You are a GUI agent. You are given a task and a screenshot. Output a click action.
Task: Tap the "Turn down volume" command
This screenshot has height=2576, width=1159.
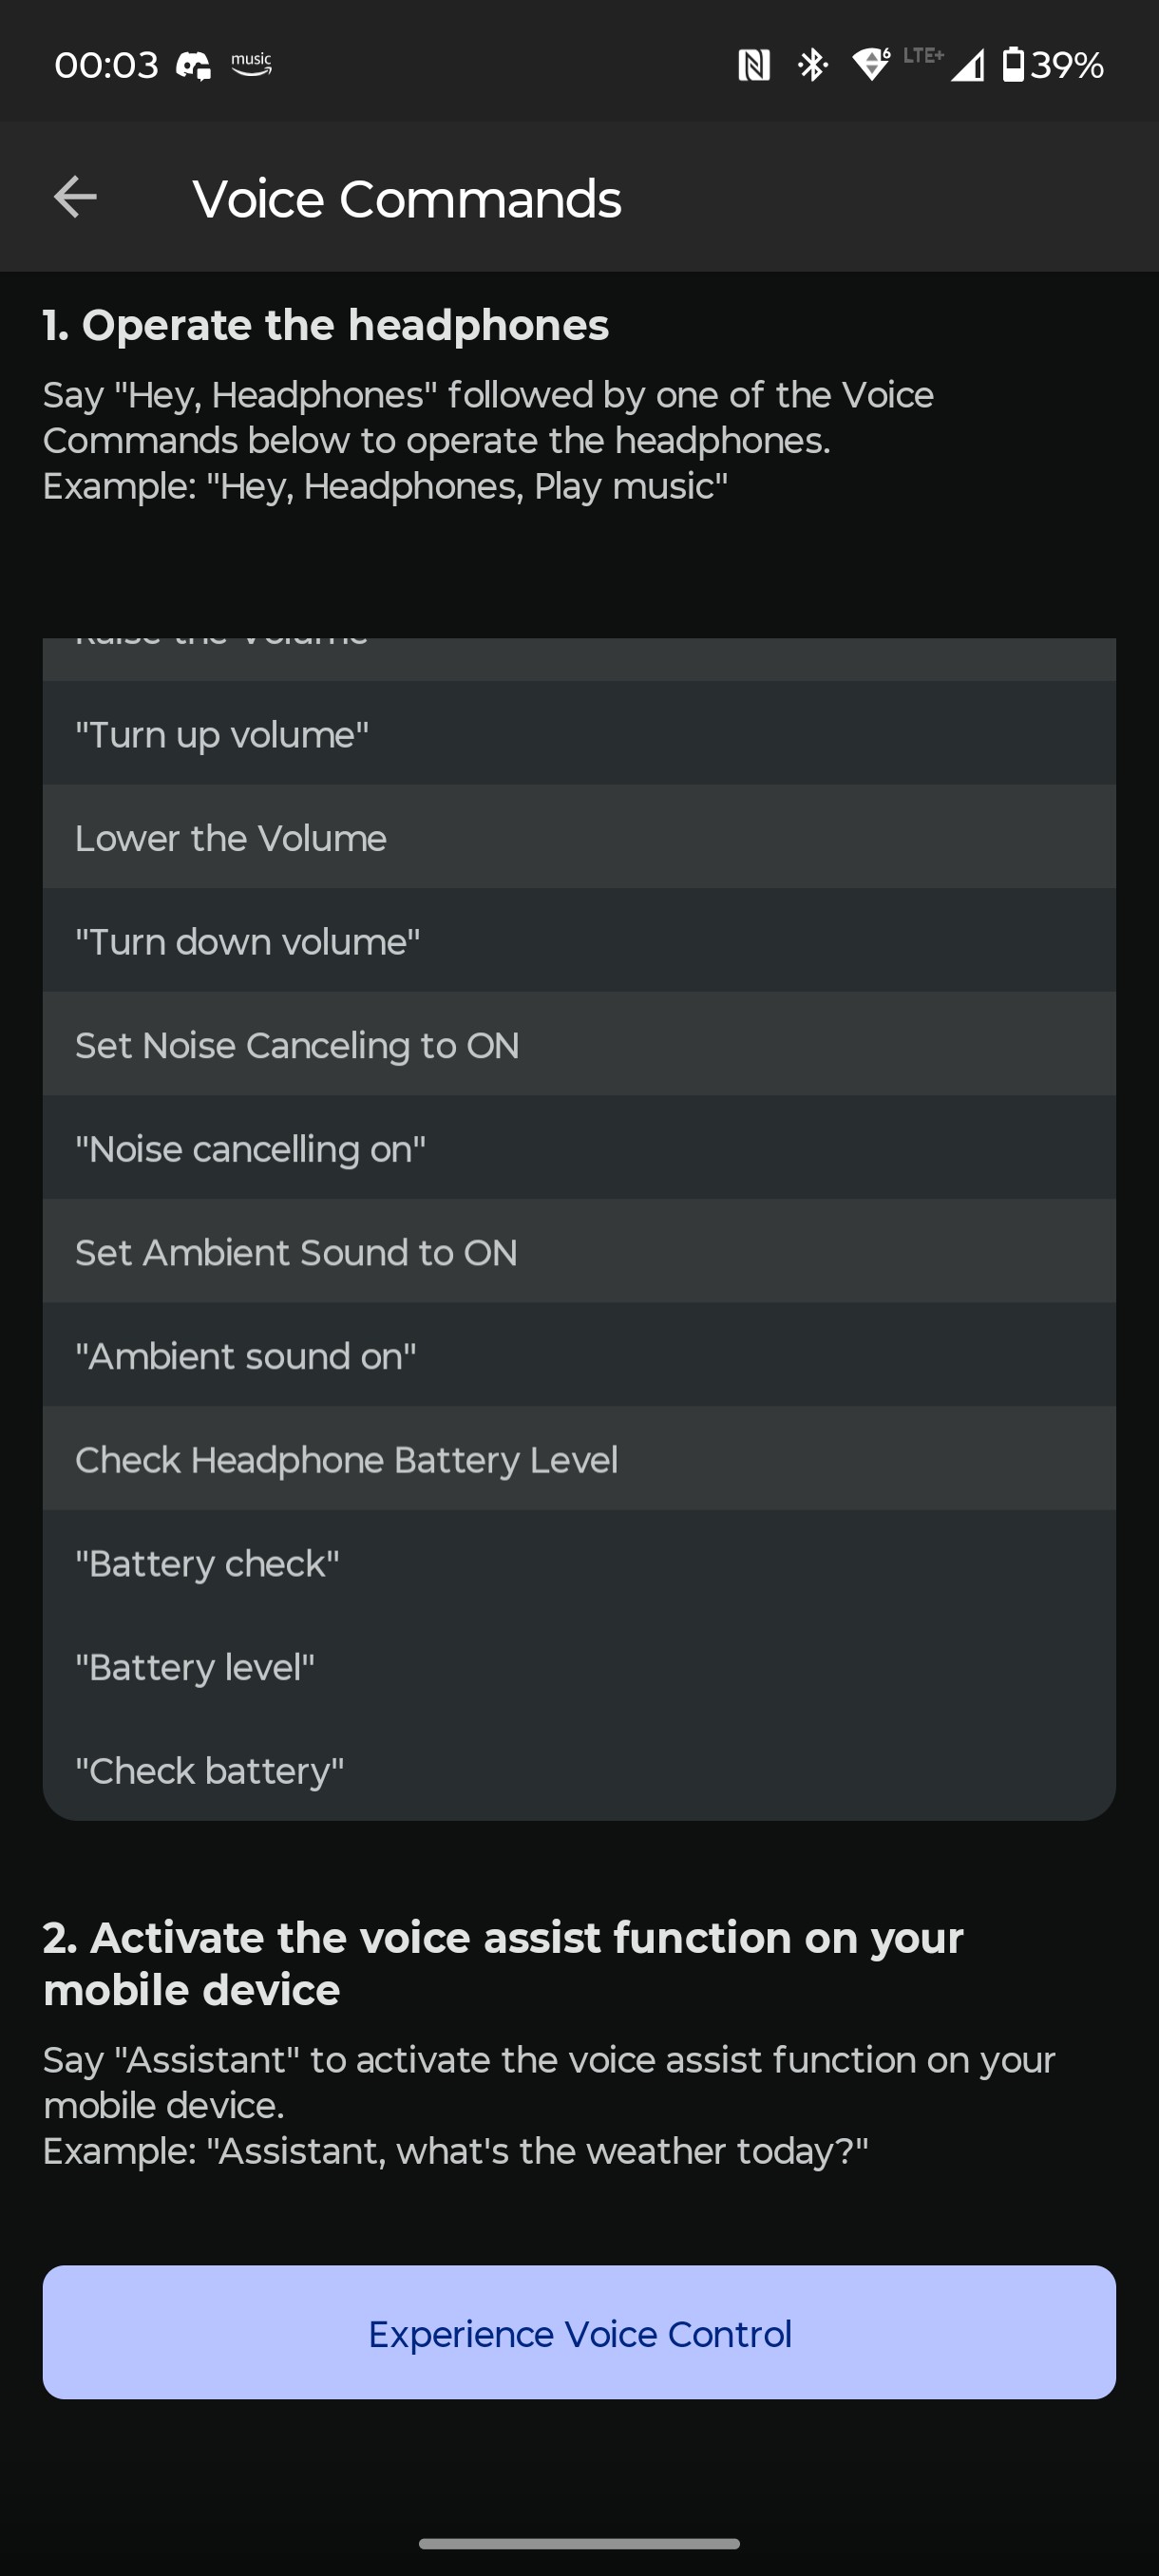click(x=579, y=941)
